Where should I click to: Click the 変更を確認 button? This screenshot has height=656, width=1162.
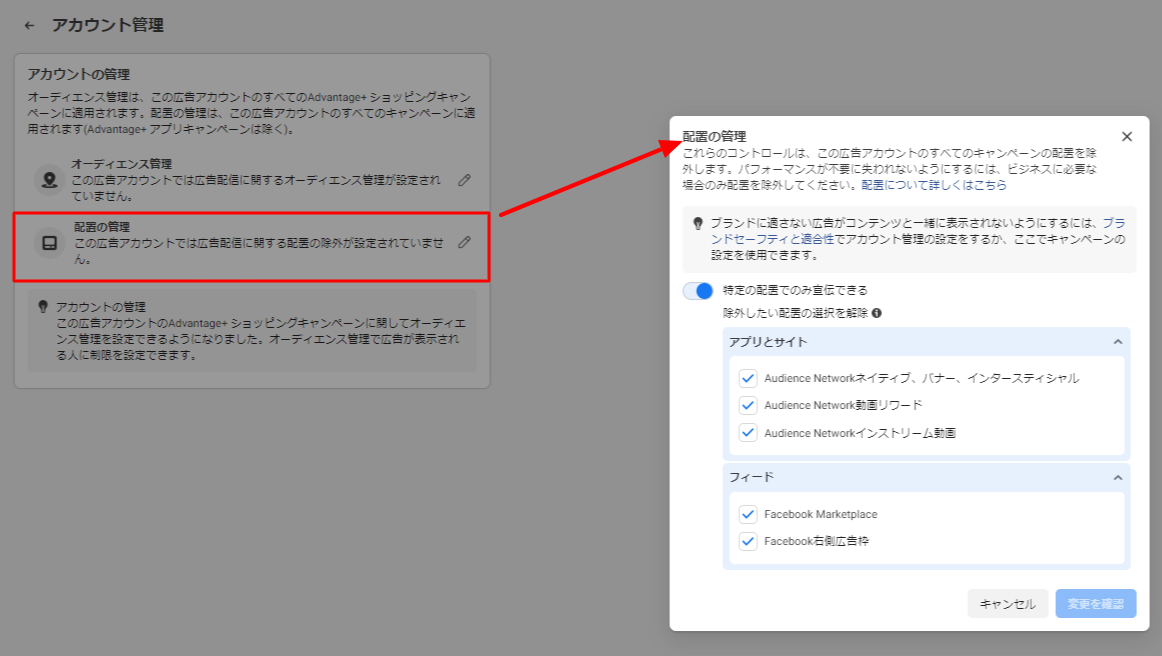pos(1095,604)
